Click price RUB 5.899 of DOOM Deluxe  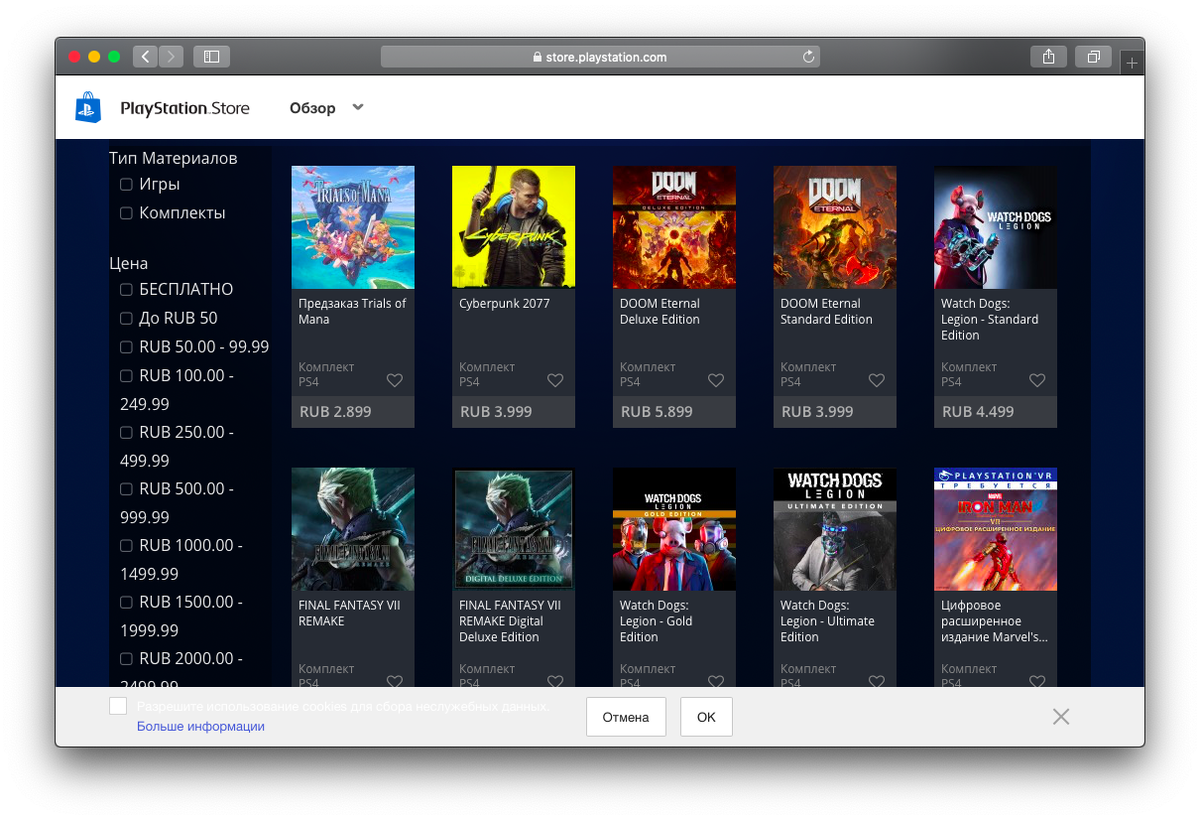[x=657, y=412]
